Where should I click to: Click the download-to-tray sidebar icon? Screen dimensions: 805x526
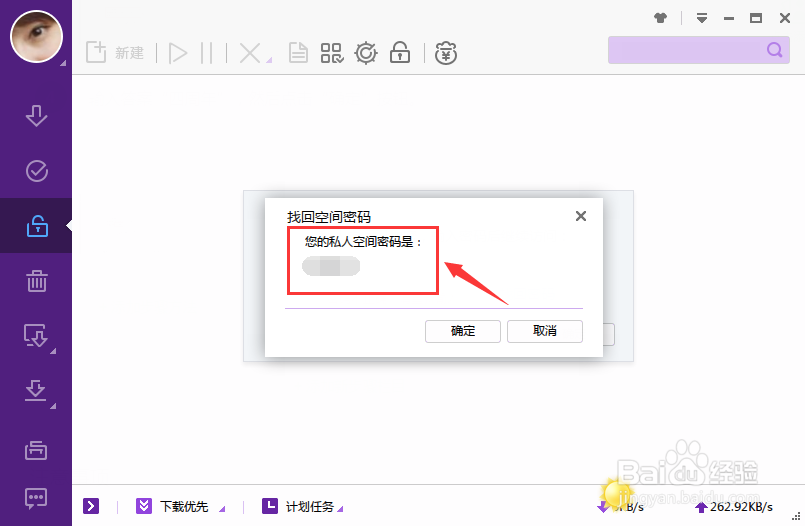click(36, 391)
